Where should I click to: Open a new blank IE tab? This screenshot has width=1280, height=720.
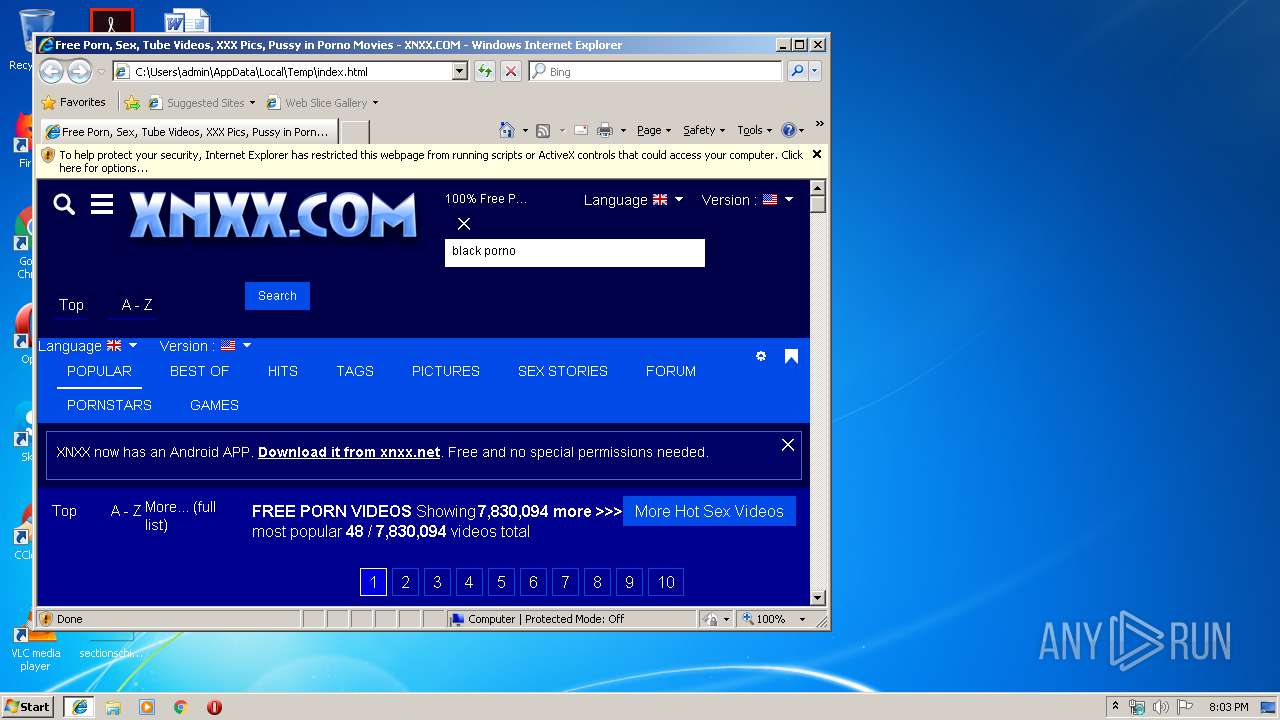point(355,131)
